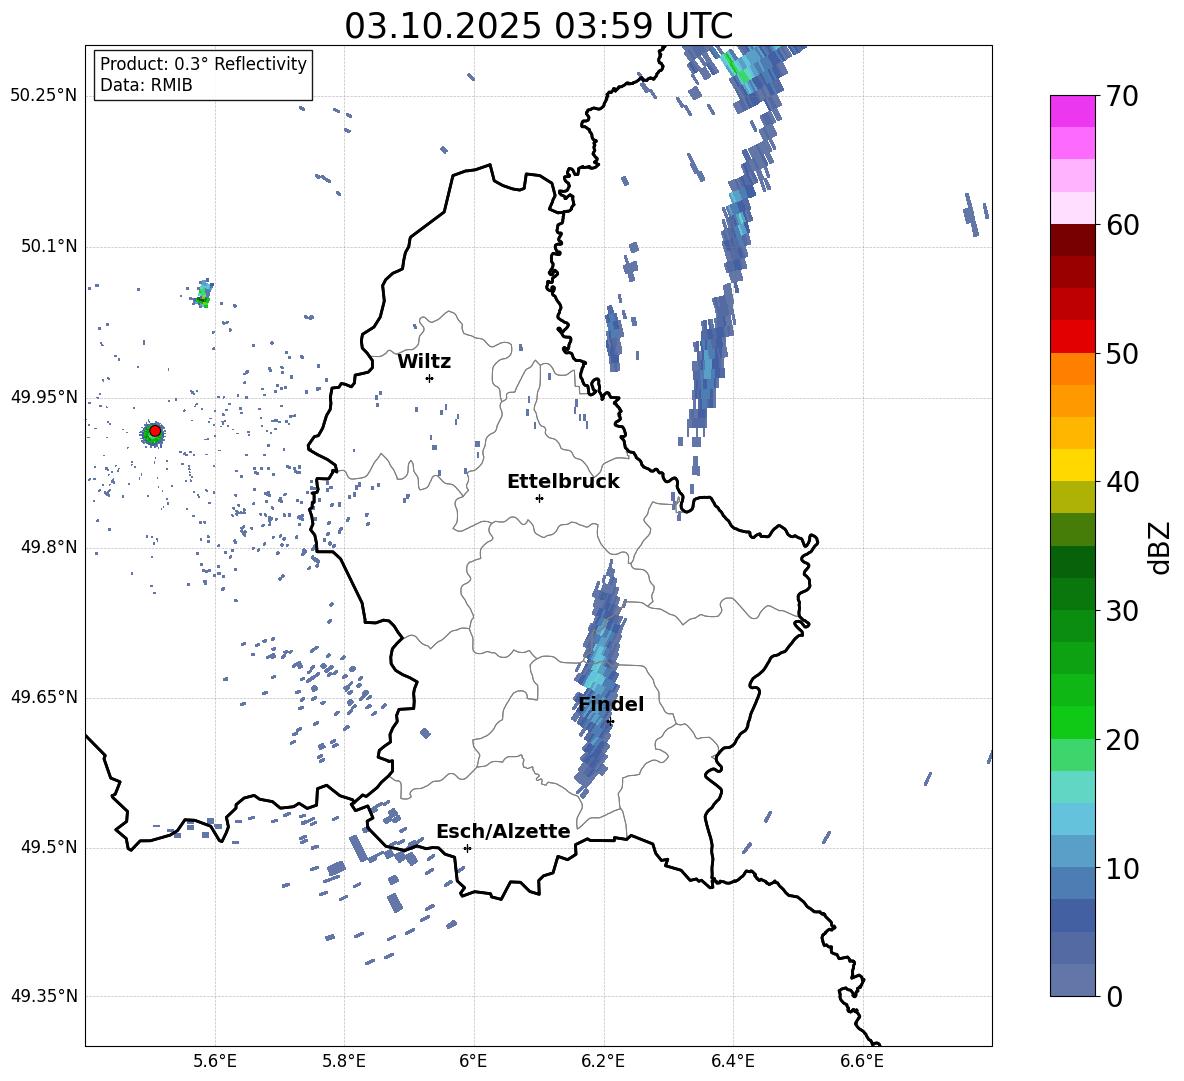The width and height of the screenshot is (1184, 1081).
Task: Click the 0 value on the colorbar
Action: (x=1115, y=996)
